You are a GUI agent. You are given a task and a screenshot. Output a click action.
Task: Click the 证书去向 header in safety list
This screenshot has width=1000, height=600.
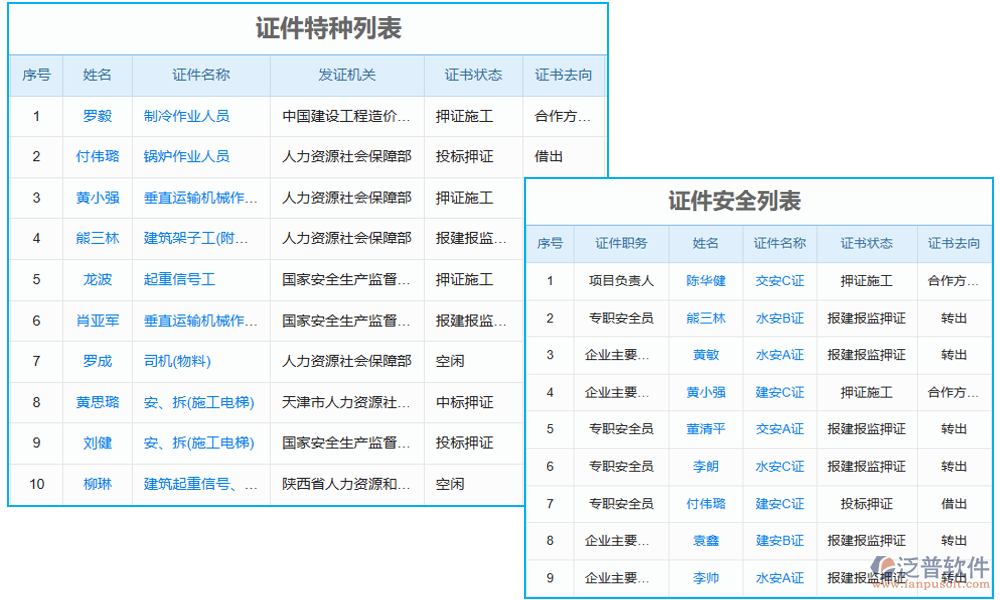coord(954,243)
